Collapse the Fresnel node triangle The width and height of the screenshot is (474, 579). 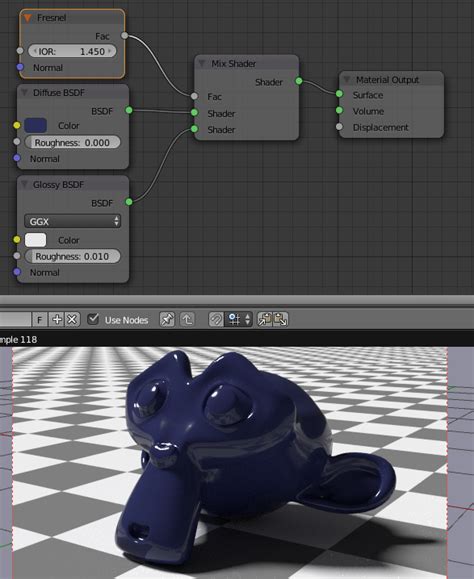tap(27, 17)
